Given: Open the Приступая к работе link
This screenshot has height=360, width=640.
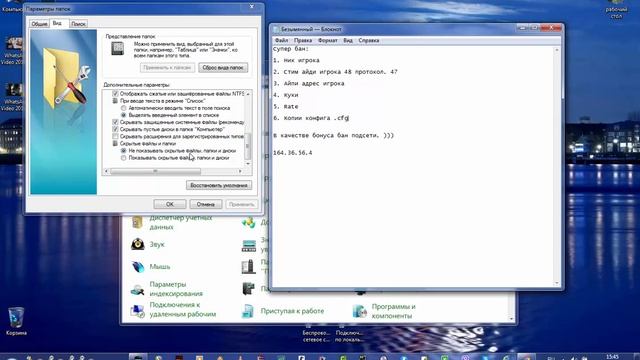Looking at the screenshot, I should tap(292, 311).
